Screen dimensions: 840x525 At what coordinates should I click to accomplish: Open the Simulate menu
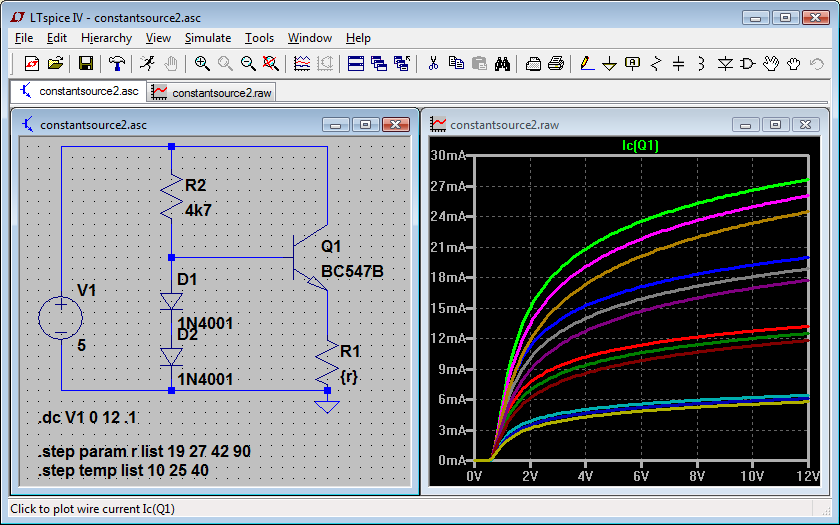point(208,38)
